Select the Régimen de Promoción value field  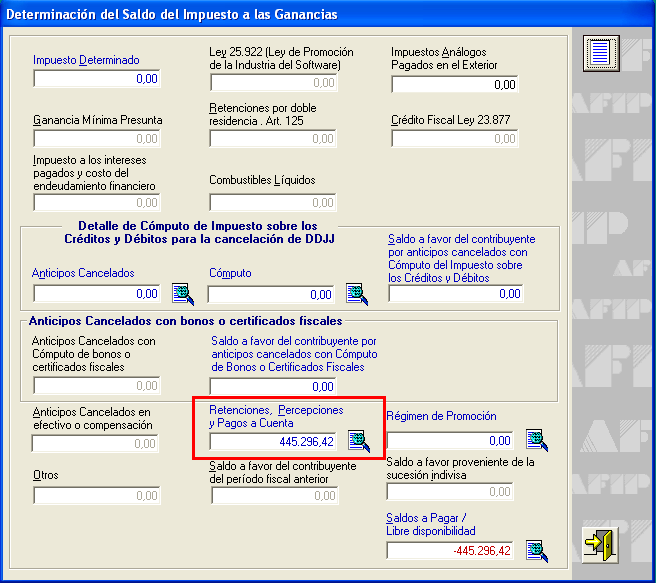pos(450,441)
